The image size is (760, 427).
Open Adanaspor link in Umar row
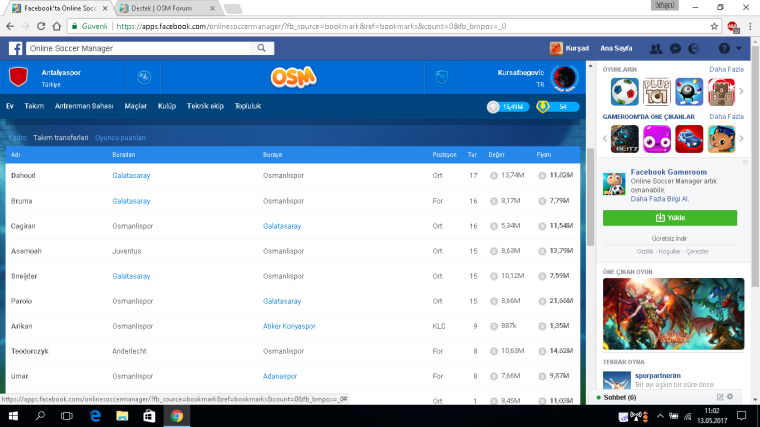click(x=280, y=376)
